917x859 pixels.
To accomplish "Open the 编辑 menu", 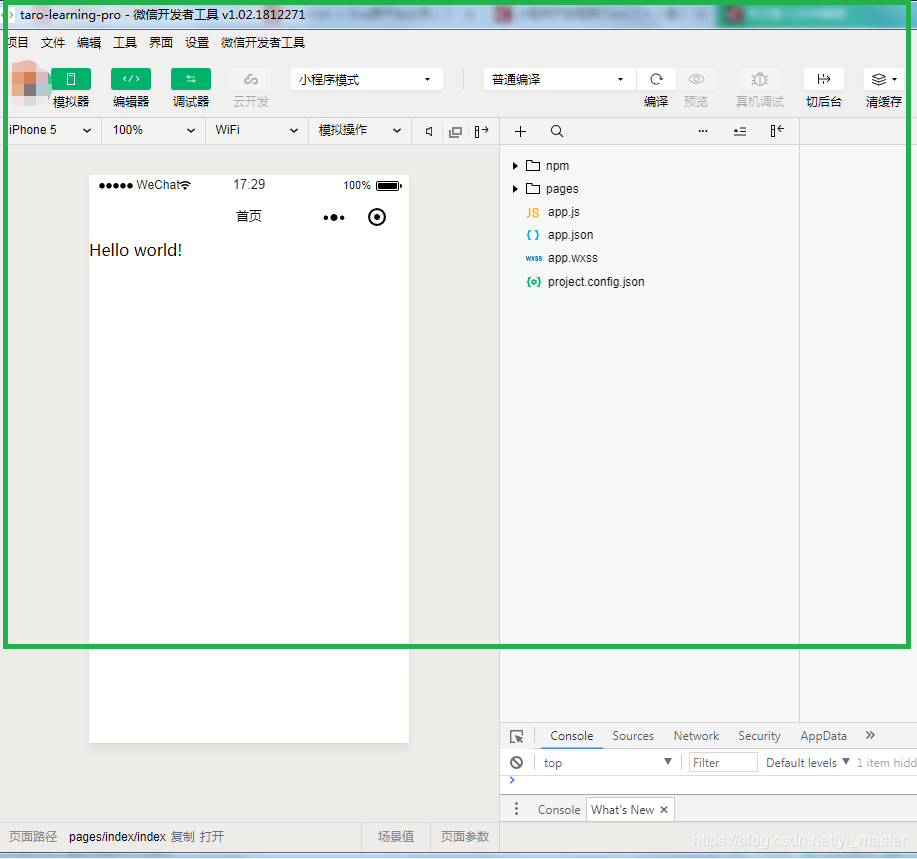I will pyautogui.click(x=89, y=43).
